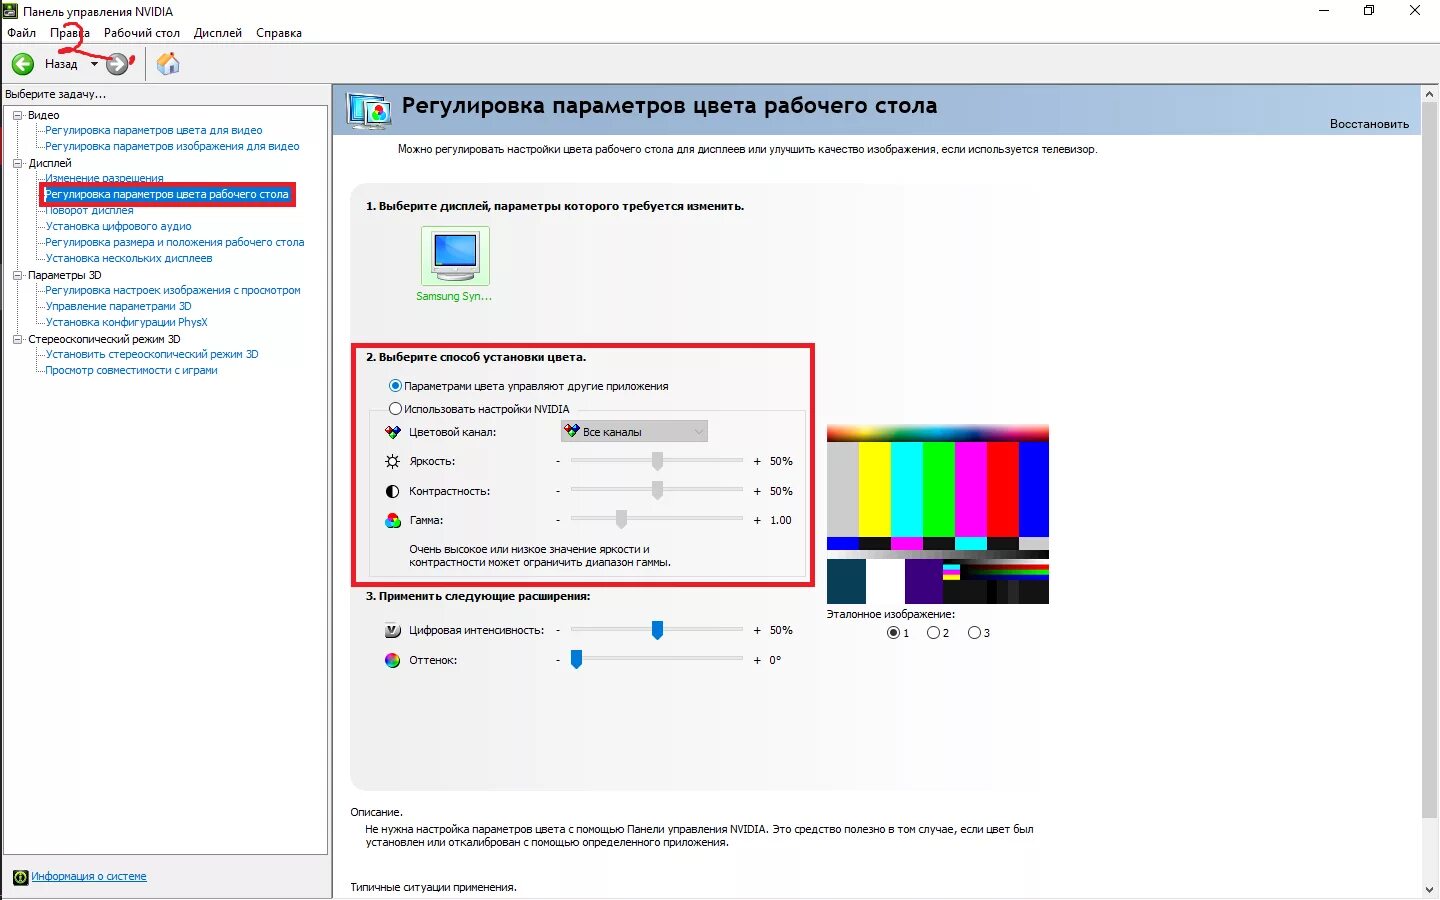Image resolution: width=1440 pixels, height=900 pixels.
Task: Select 'Использовать настройки NVIDIA' radio button
Action: pos(395,409)
